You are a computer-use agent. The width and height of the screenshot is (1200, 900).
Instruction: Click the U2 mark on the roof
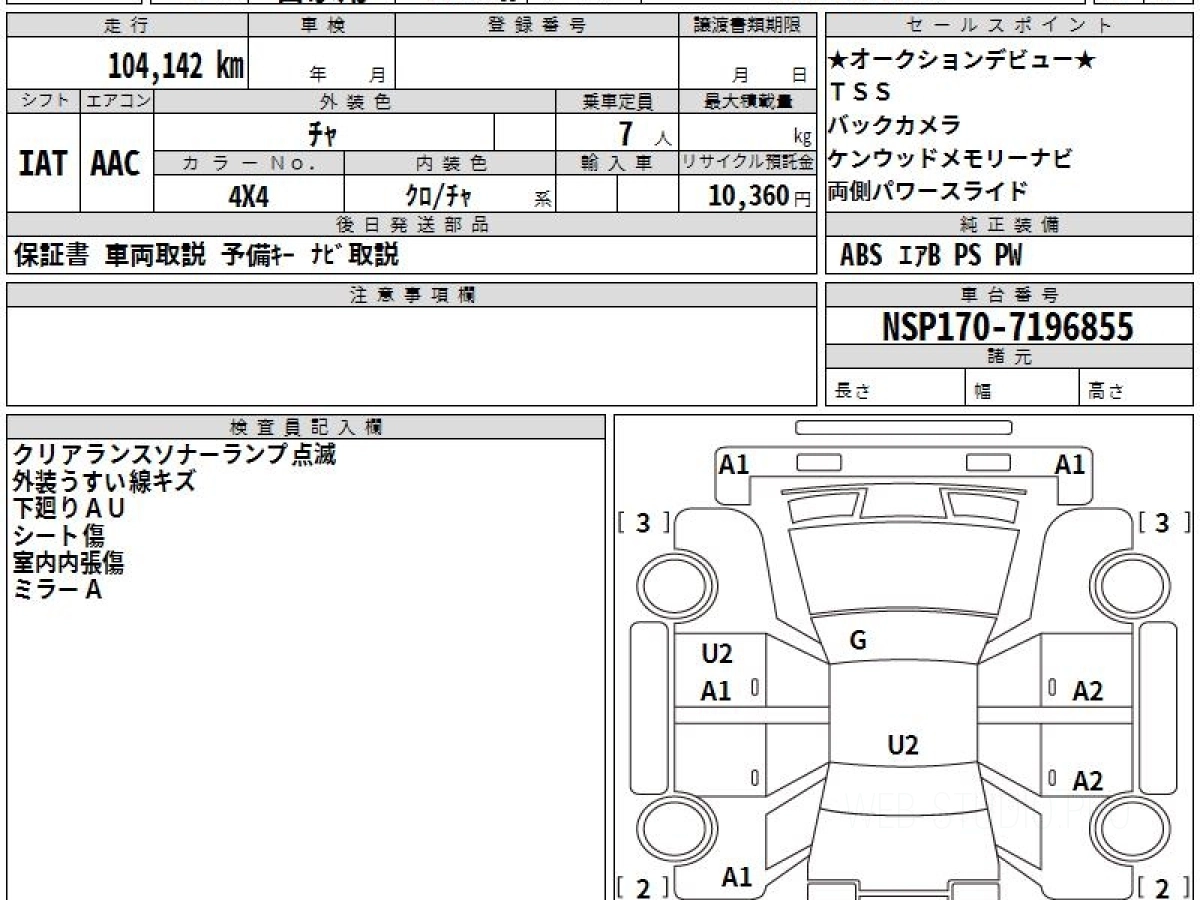[903, 745]
